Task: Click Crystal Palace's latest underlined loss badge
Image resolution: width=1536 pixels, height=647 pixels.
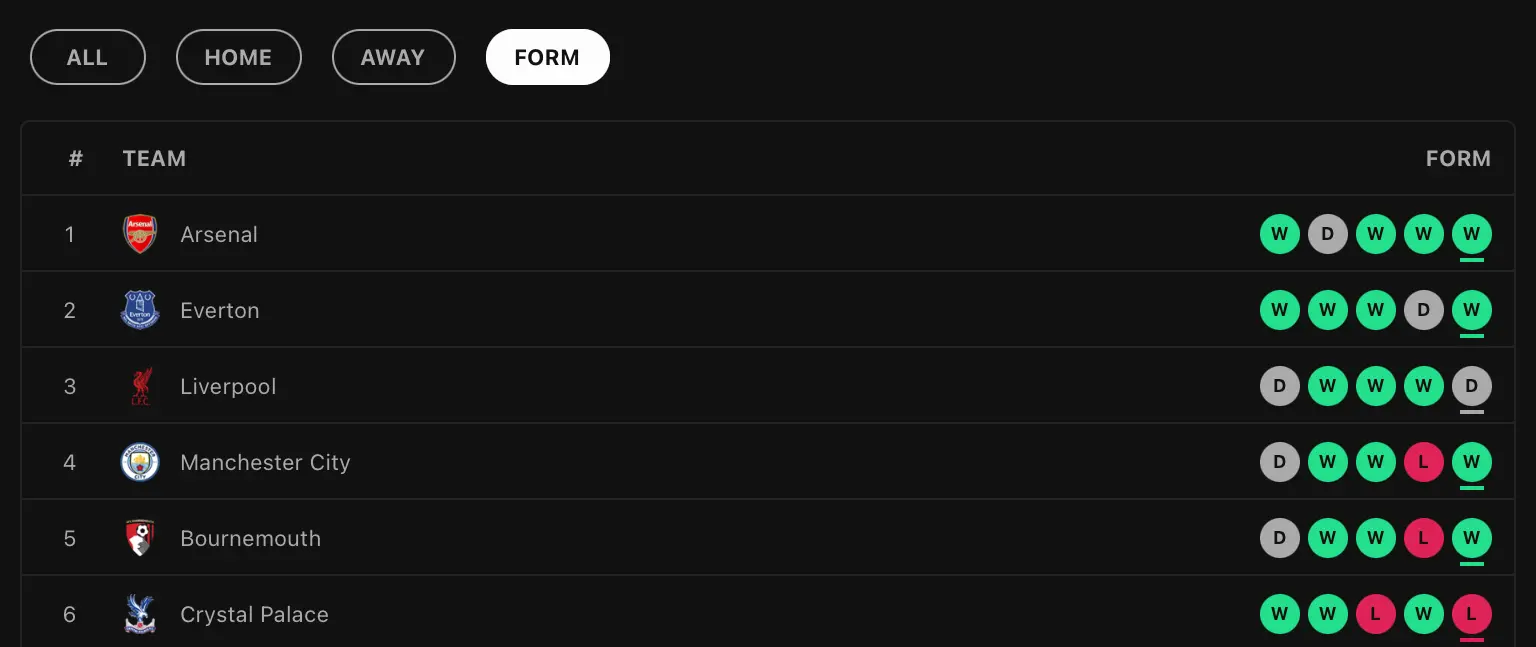Action: tap(1471, 614)
